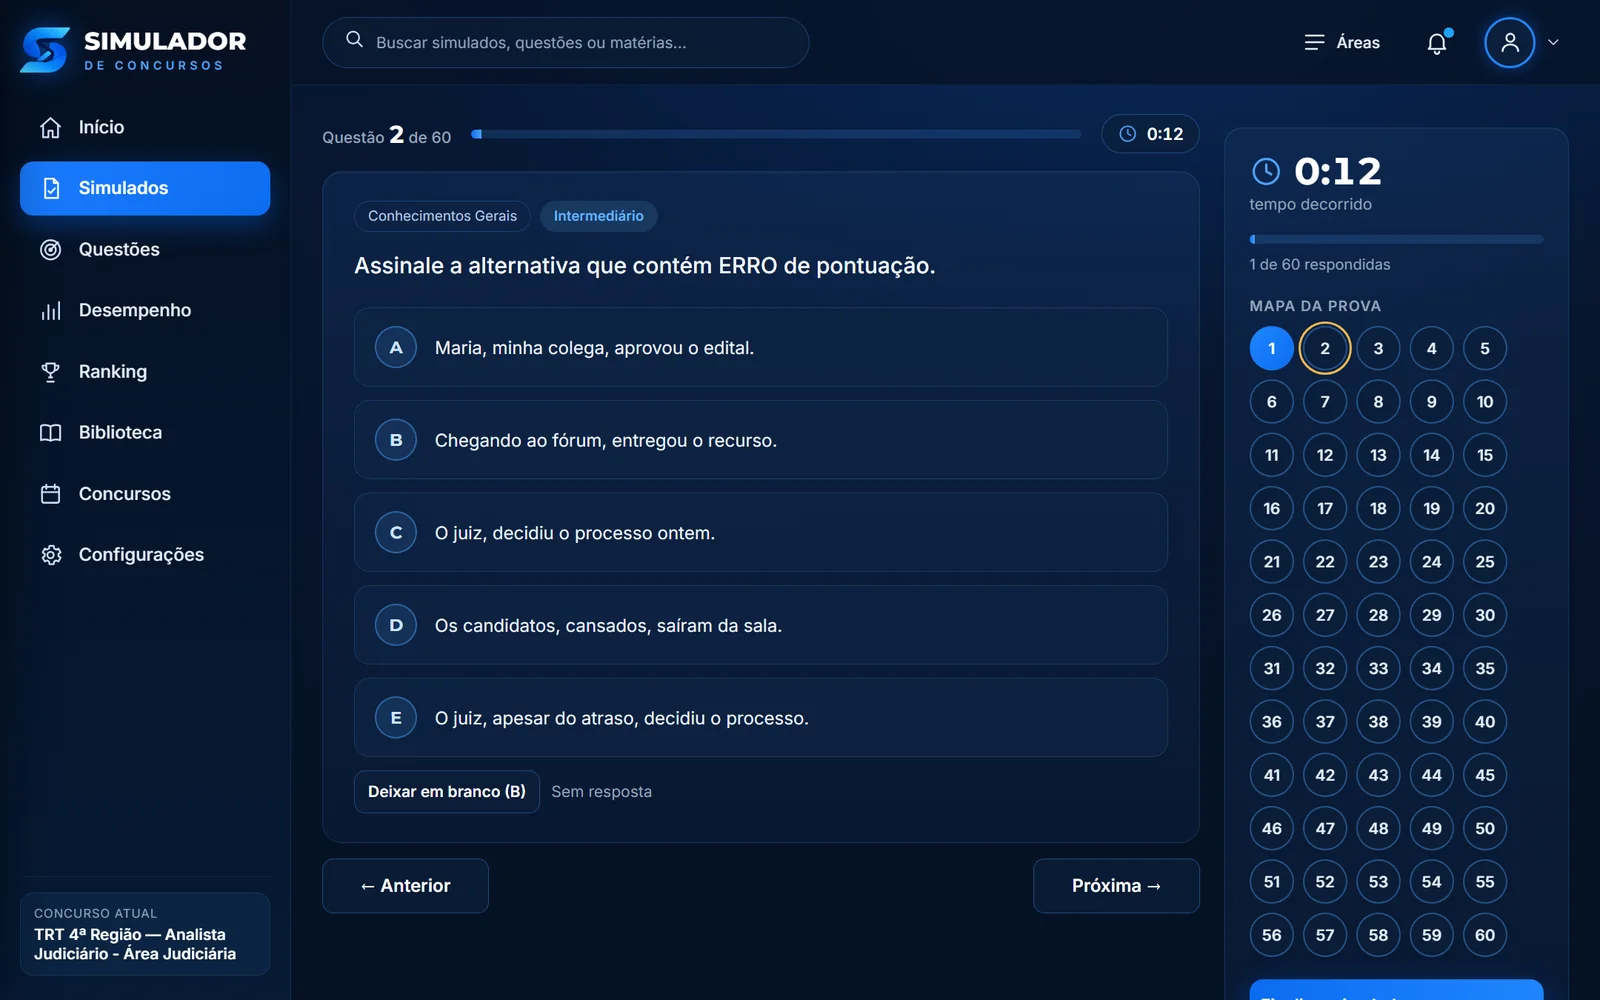Click the Simulador de Concursos logo
The height and width of the screenshot is (1000, 1600).
pos(133,50)
